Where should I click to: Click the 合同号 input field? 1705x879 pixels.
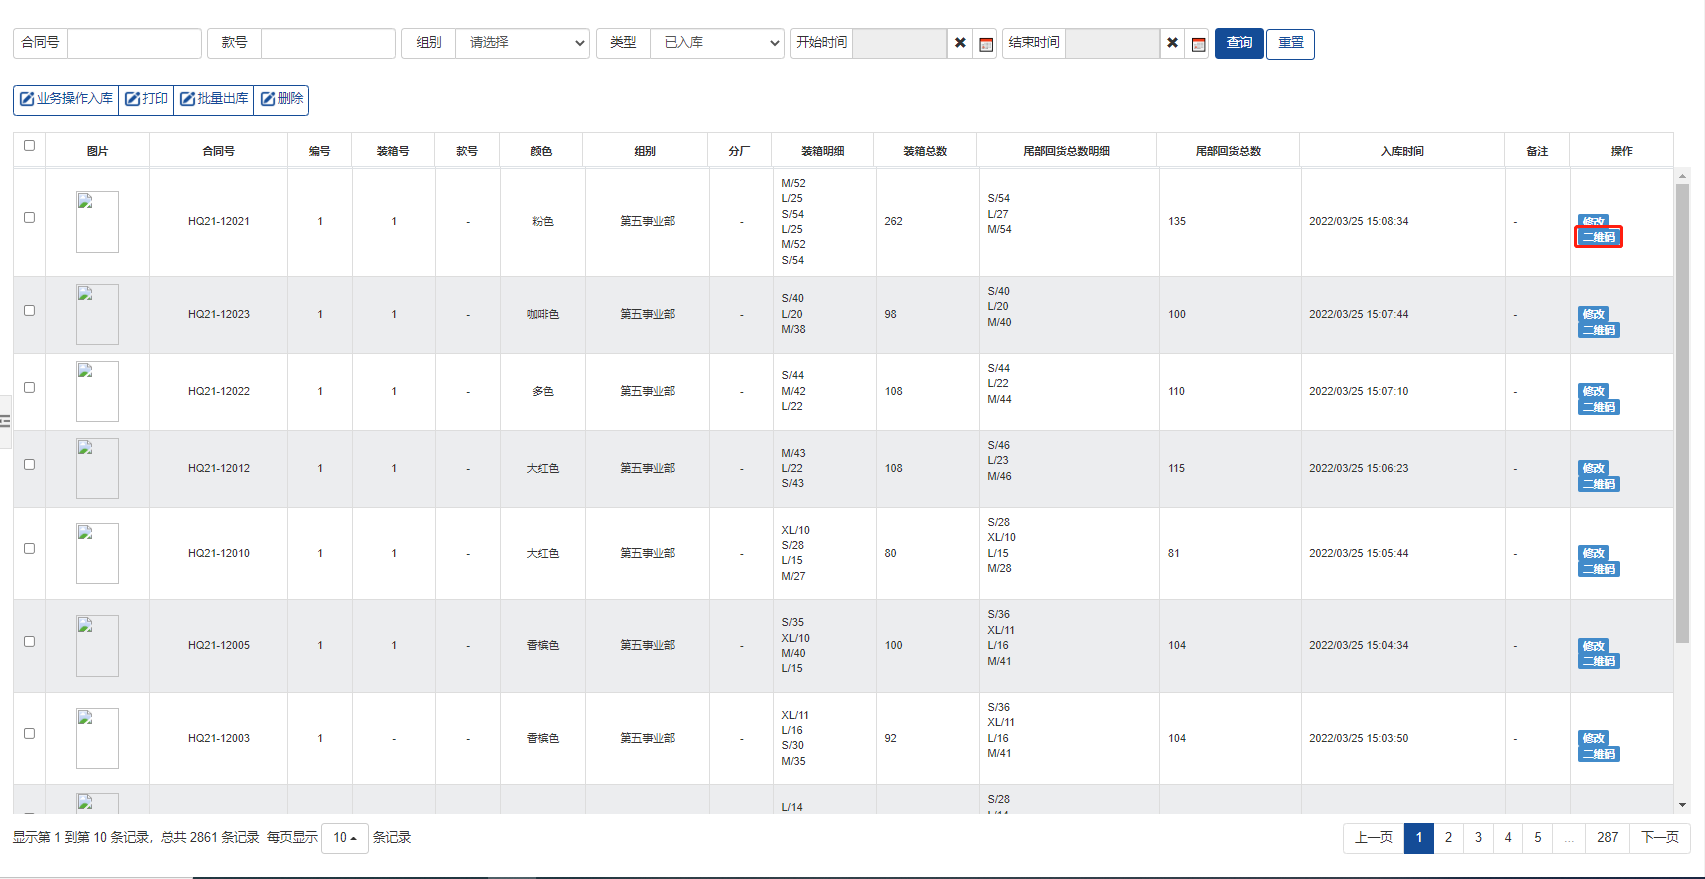click(134, 43)
